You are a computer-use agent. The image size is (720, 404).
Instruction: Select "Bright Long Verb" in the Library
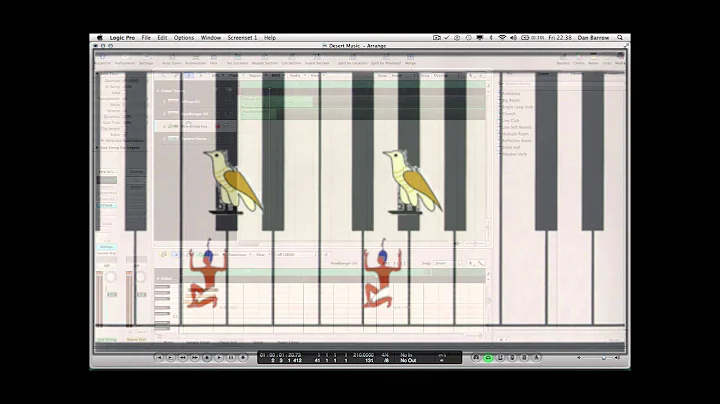tap(518, 107)
